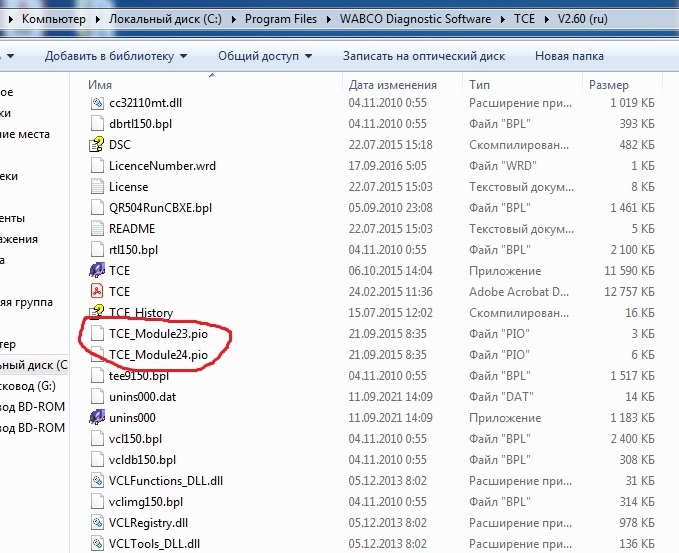
Task: Select the unins000.dat file icon
Action: point(97,397)
